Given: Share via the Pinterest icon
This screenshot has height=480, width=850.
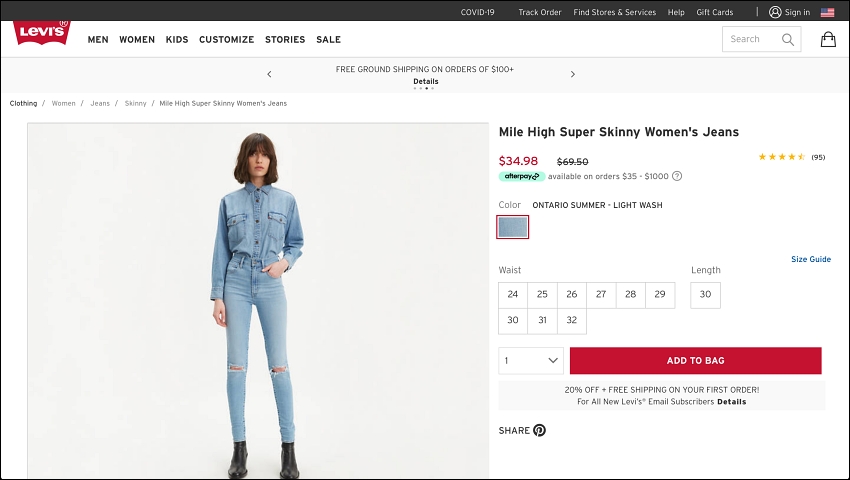Looking at the screenshot, I should tap(539, 430).
